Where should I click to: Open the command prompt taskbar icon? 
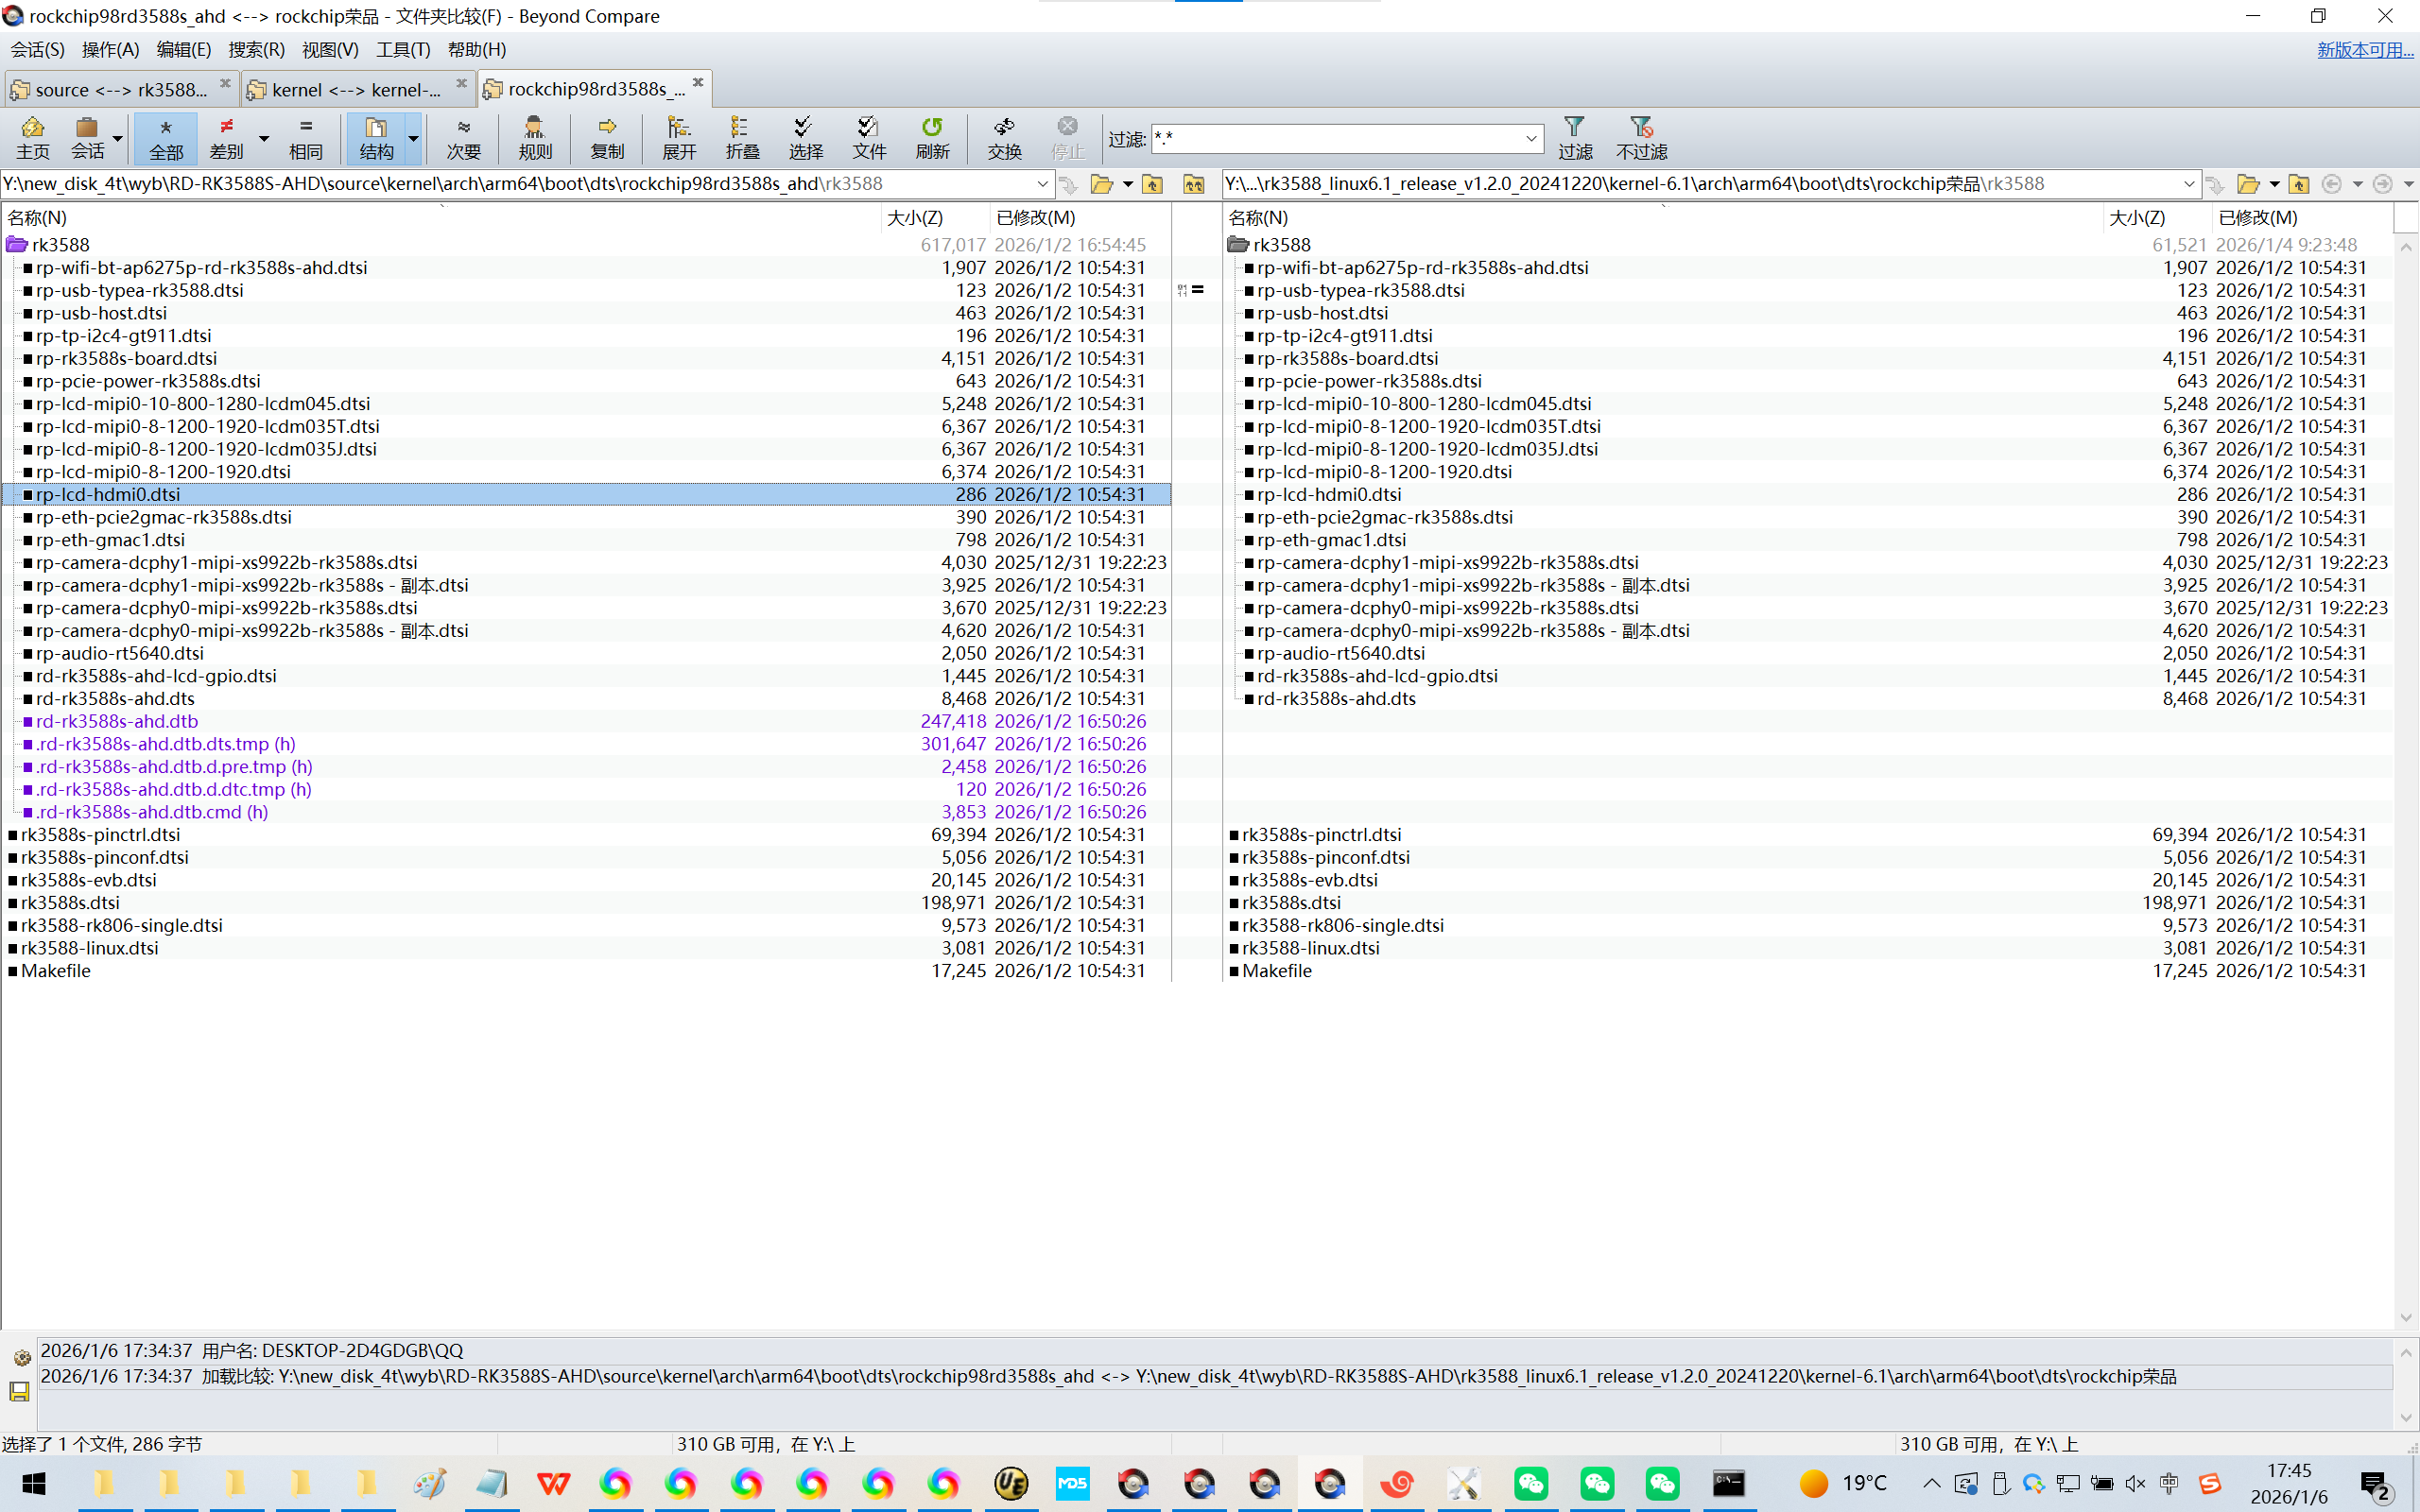click(1729, 1483)
